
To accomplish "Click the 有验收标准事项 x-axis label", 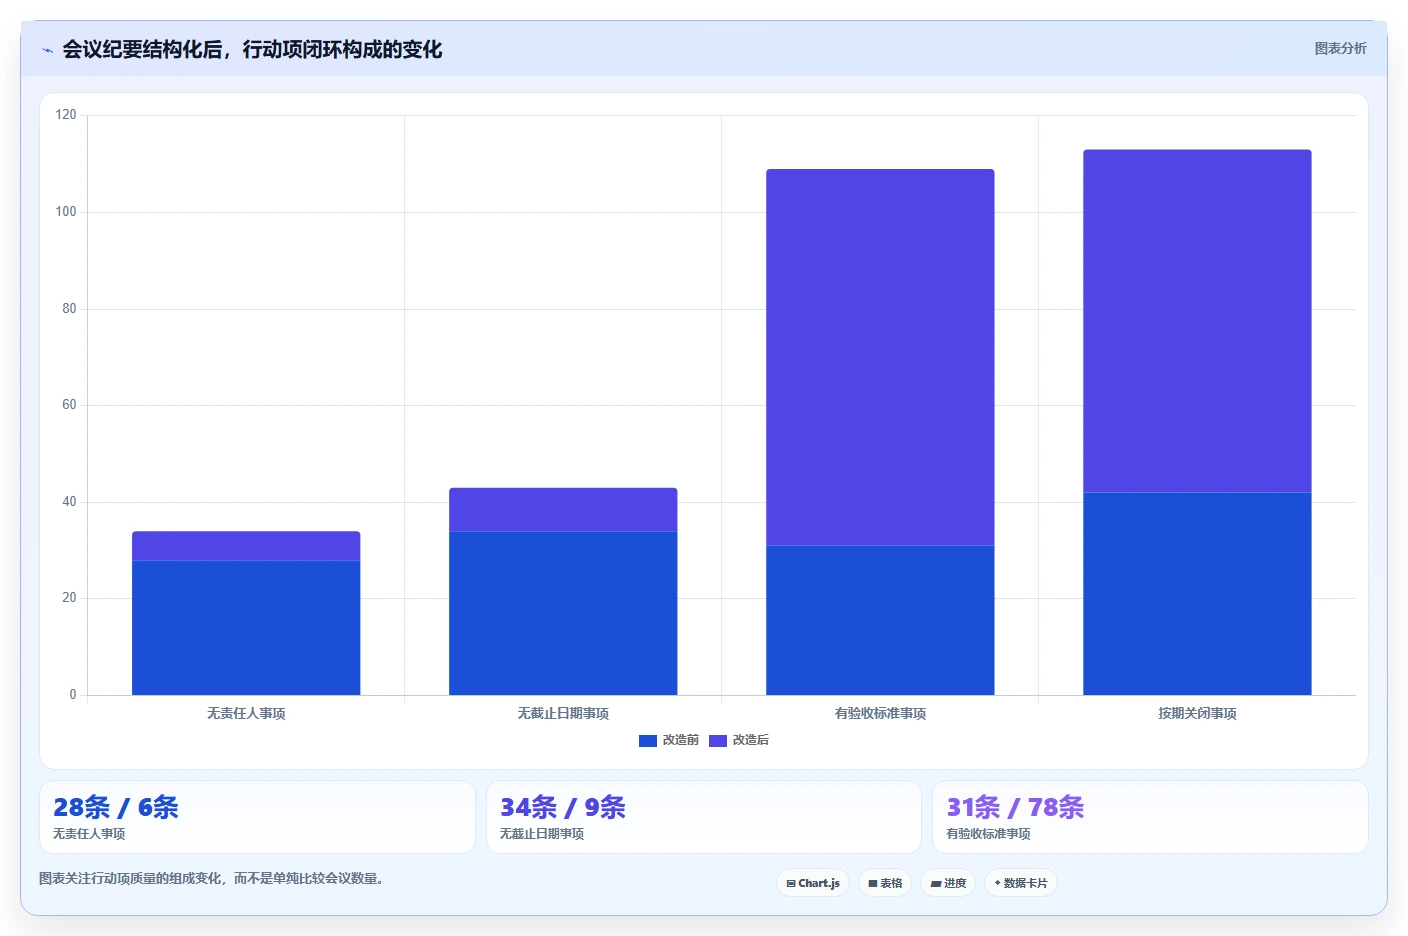I will tap(880, 713).
